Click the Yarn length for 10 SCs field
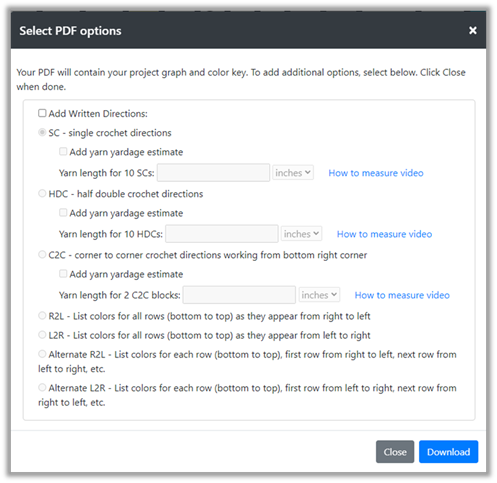The image size is (497, 483). coord(213,172)
